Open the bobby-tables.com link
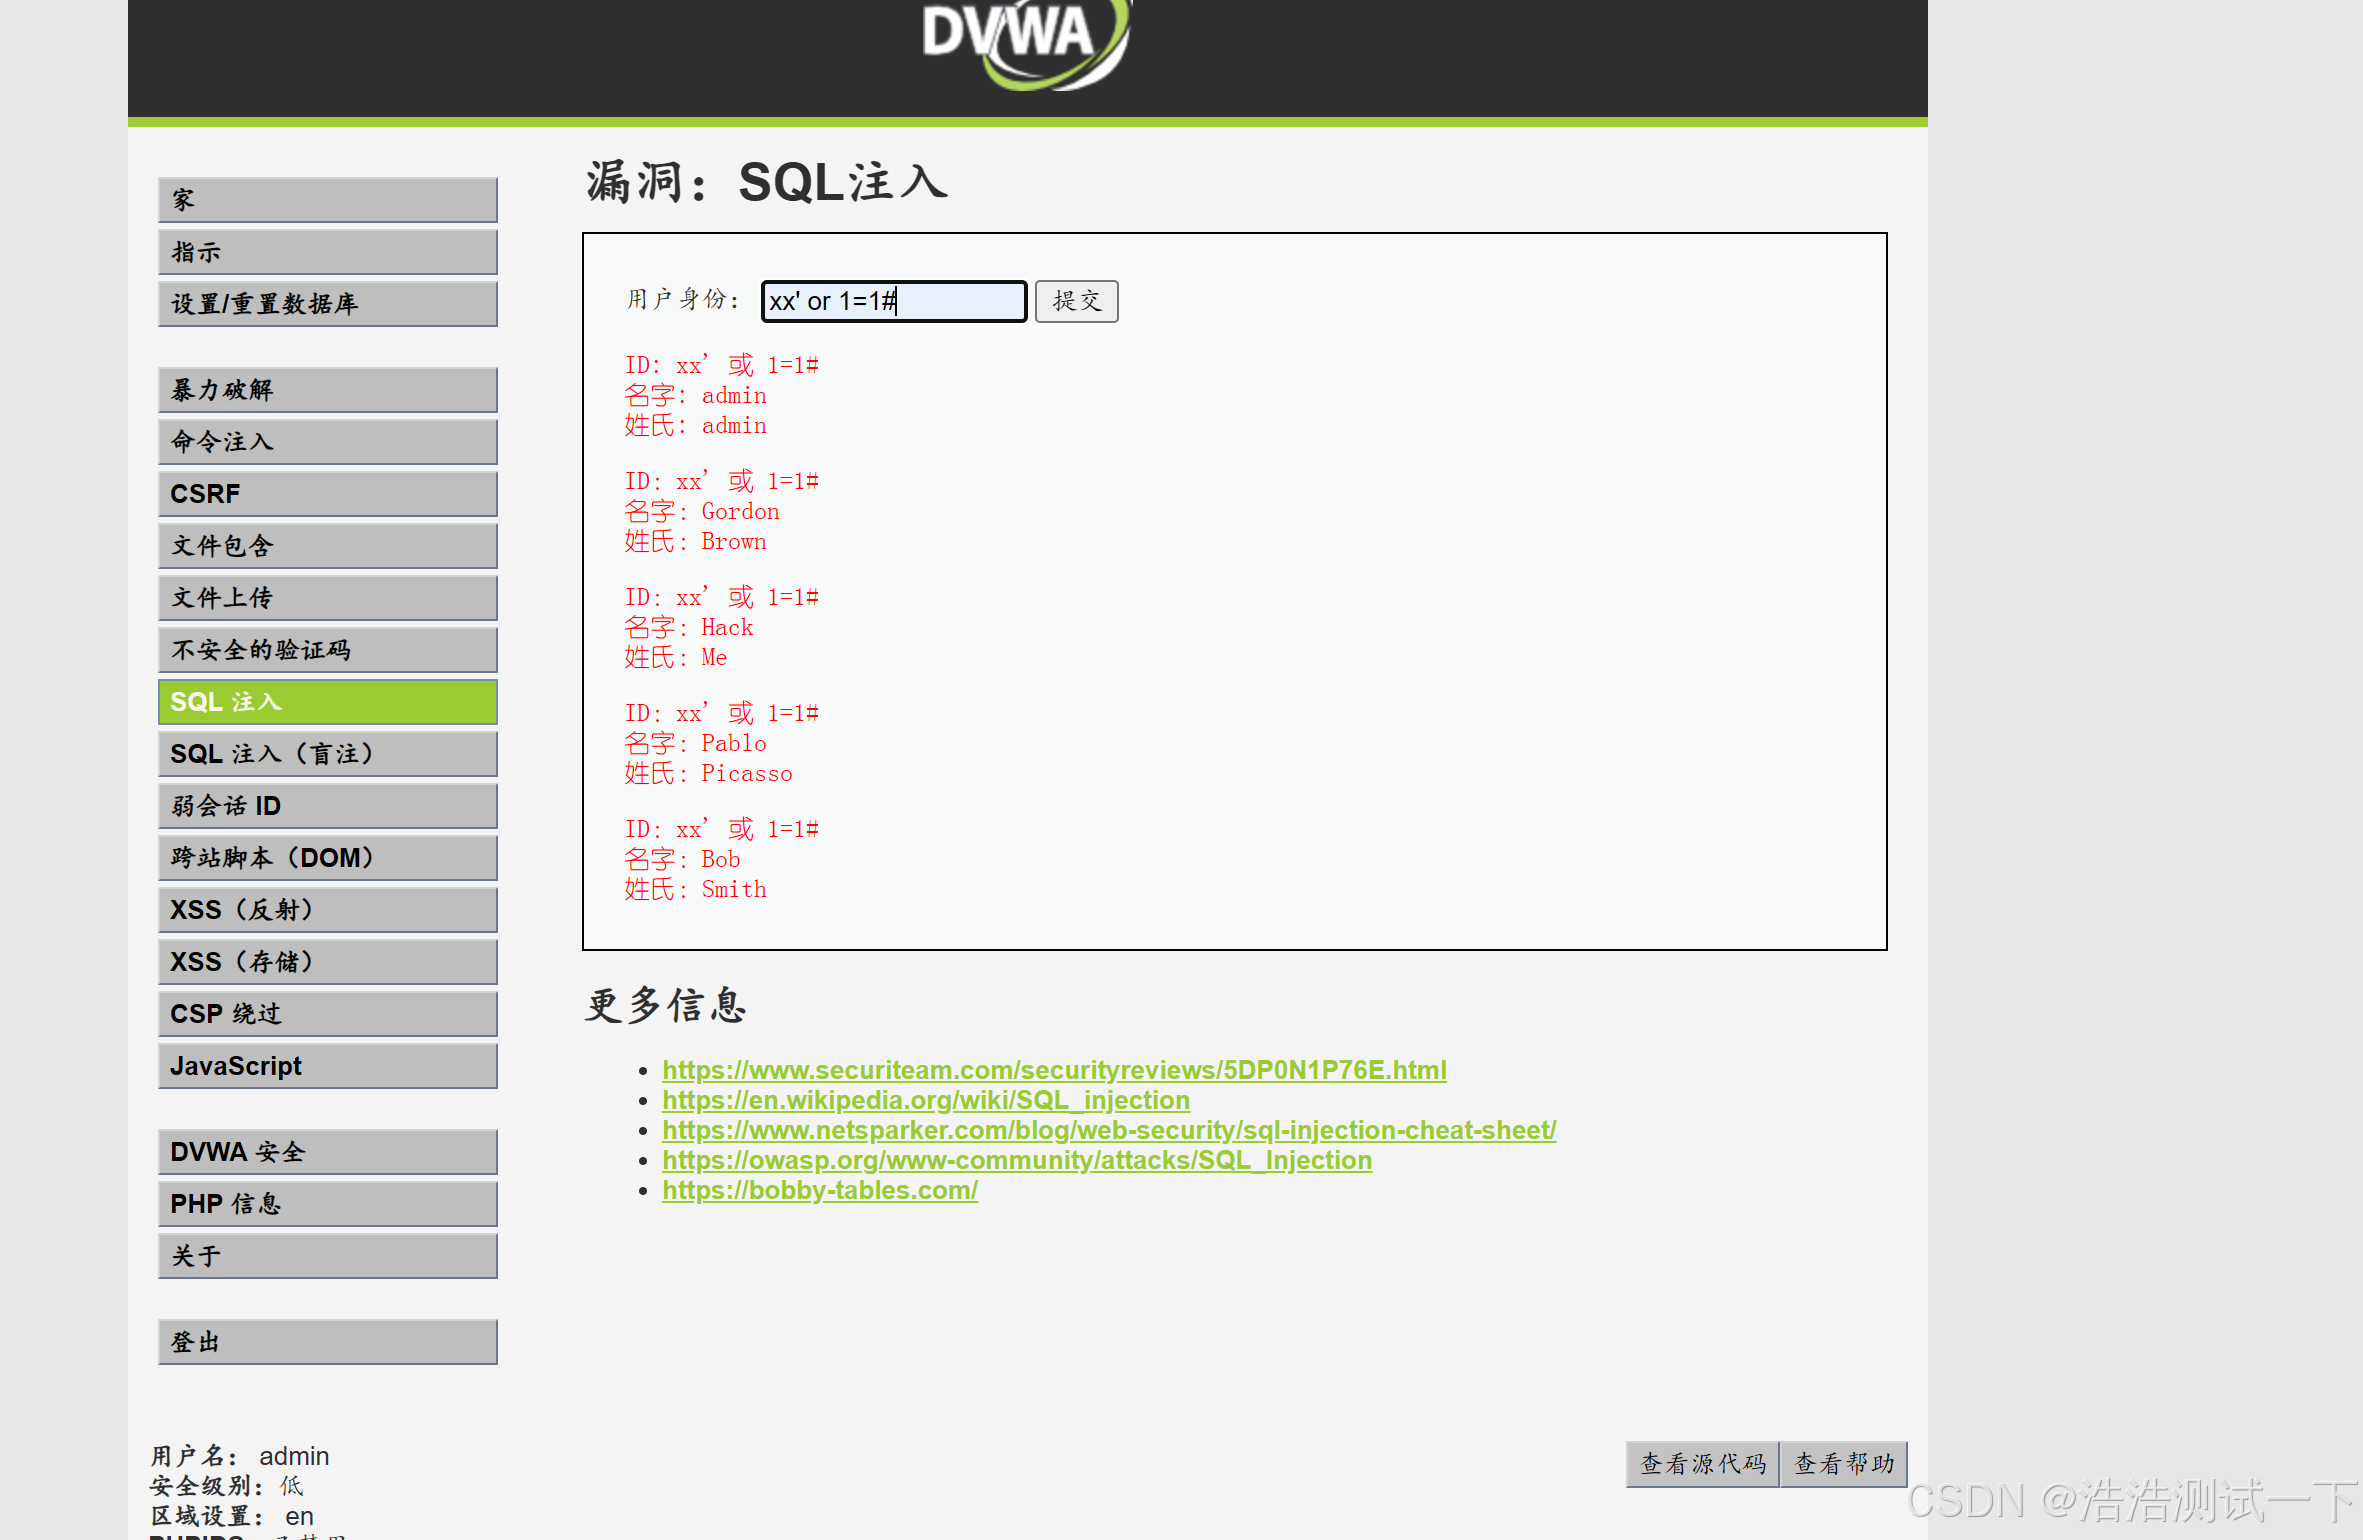The height and width of the screenshot is (1540, 2363). click(819, 1190)
